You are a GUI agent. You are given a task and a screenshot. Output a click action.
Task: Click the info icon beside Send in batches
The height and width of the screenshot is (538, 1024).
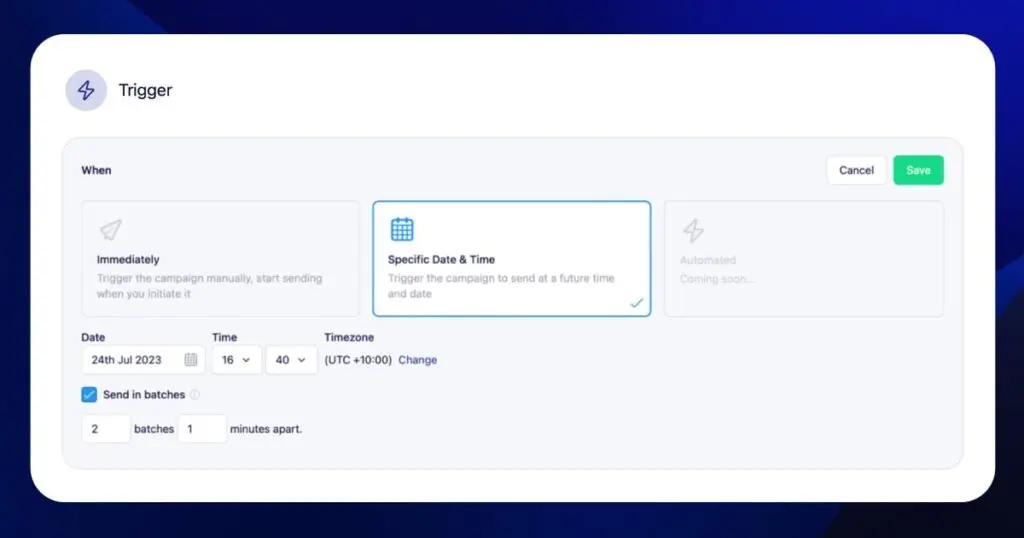point(195,395)
